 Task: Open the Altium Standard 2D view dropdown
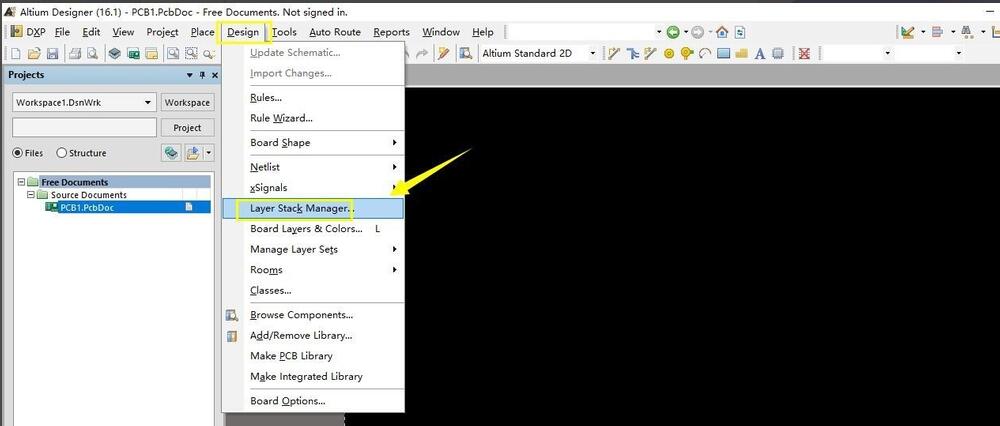(592, 54)
